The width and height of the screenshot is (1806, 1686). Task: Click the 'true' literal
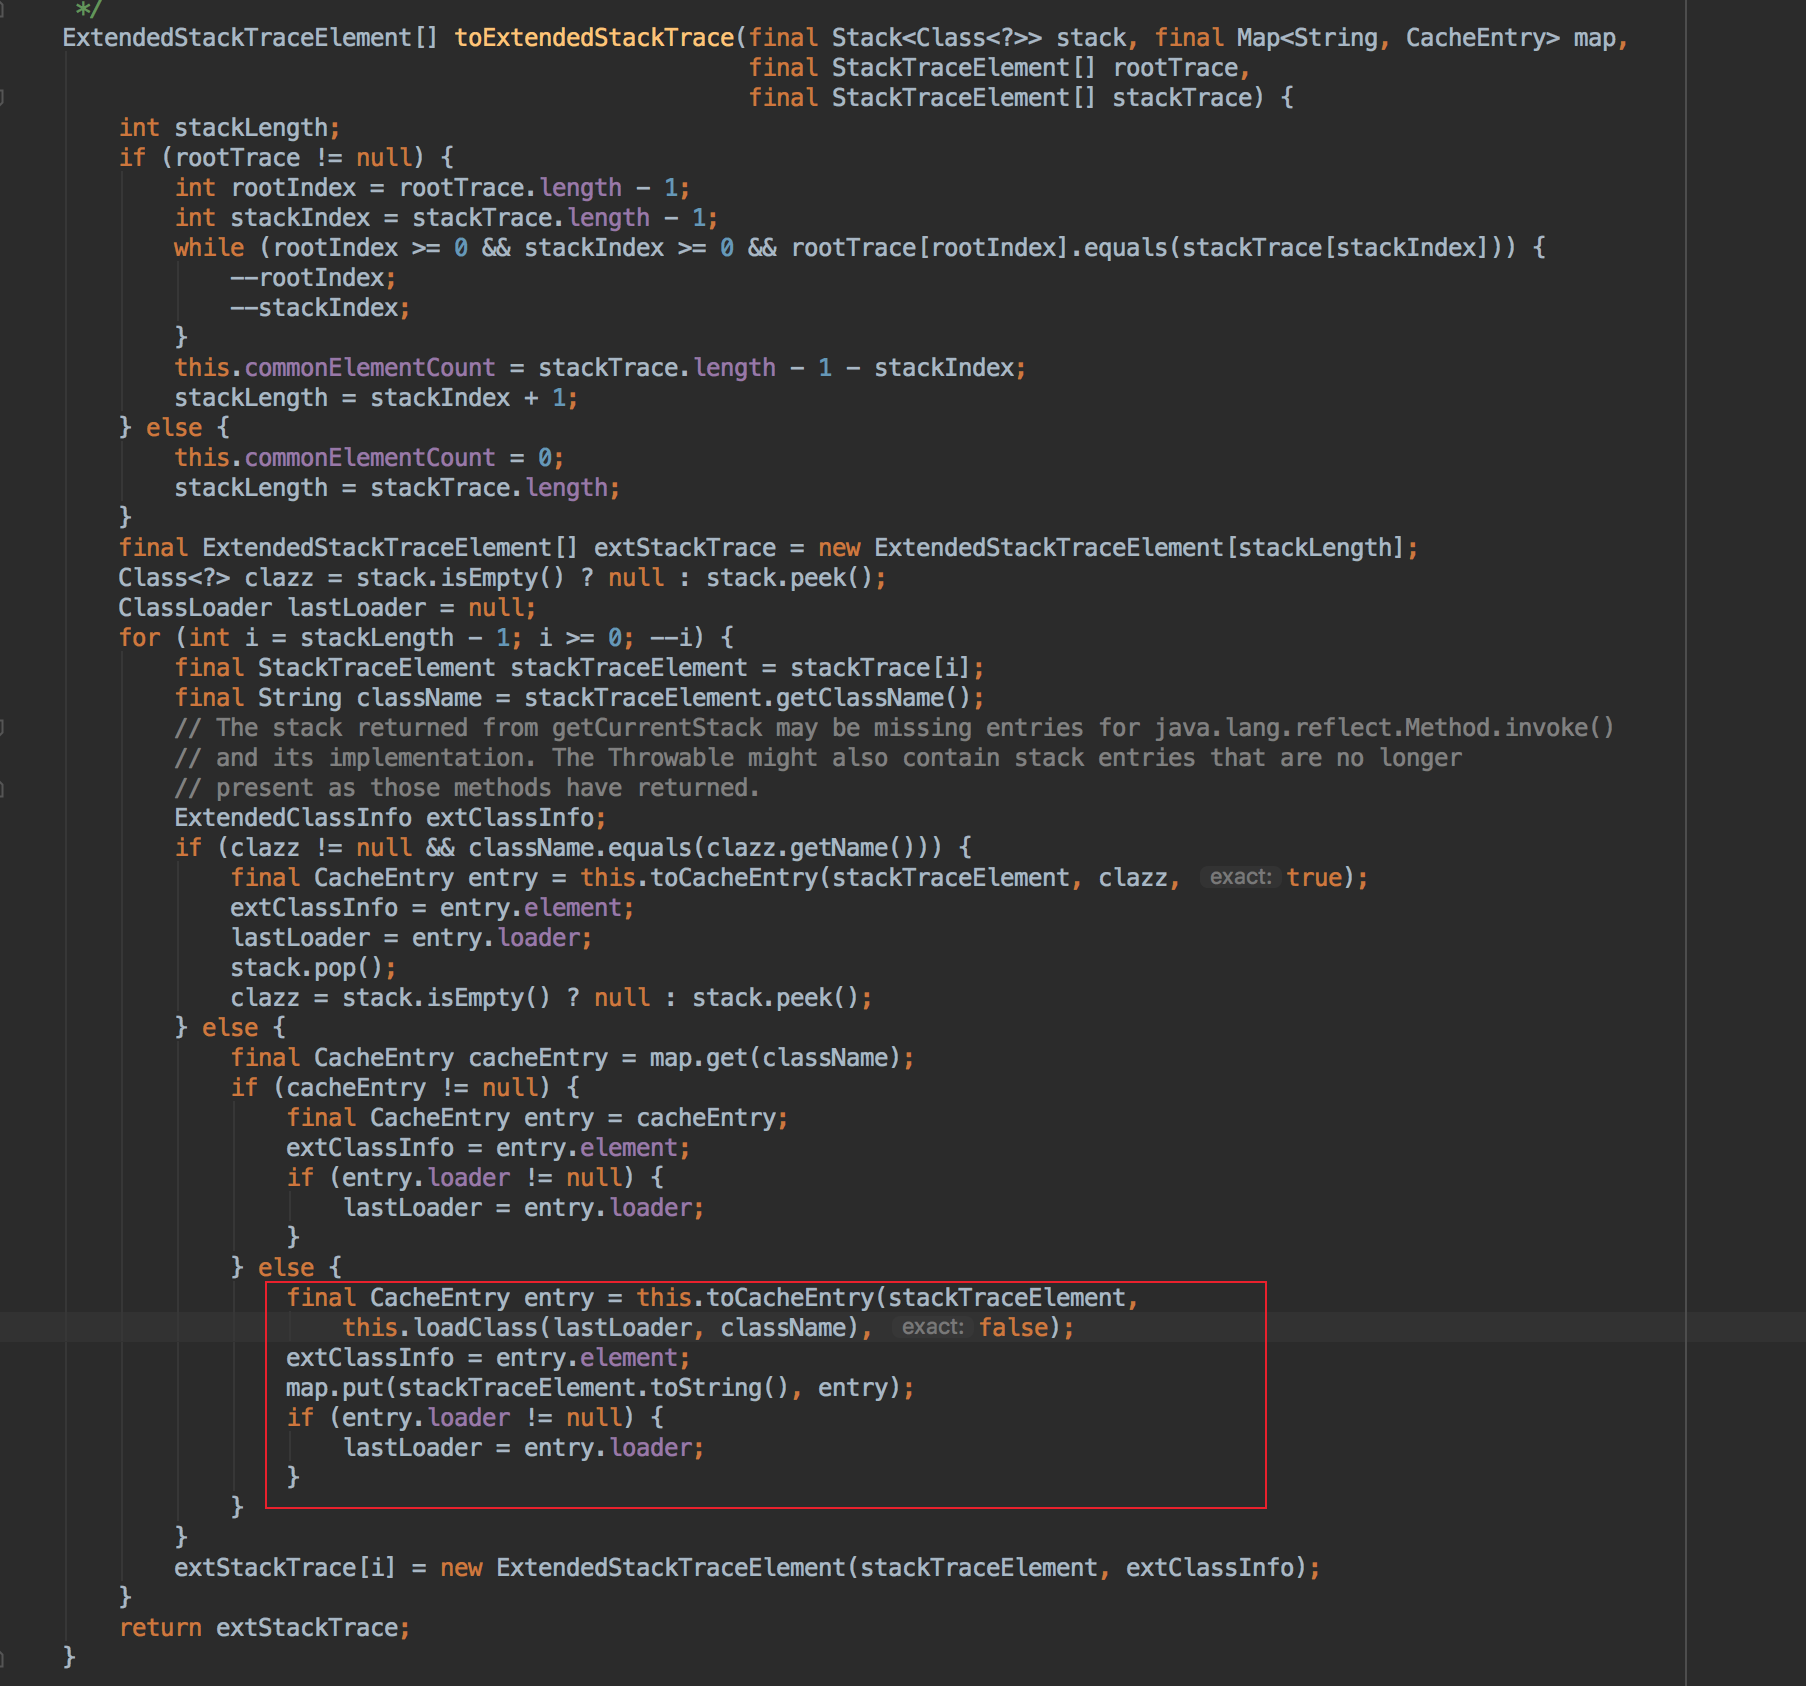(x=1314, y=878)
